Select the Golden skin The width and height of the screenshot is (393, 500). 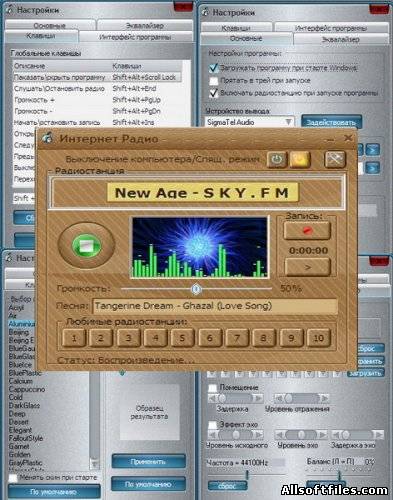(x=20, y=454)
